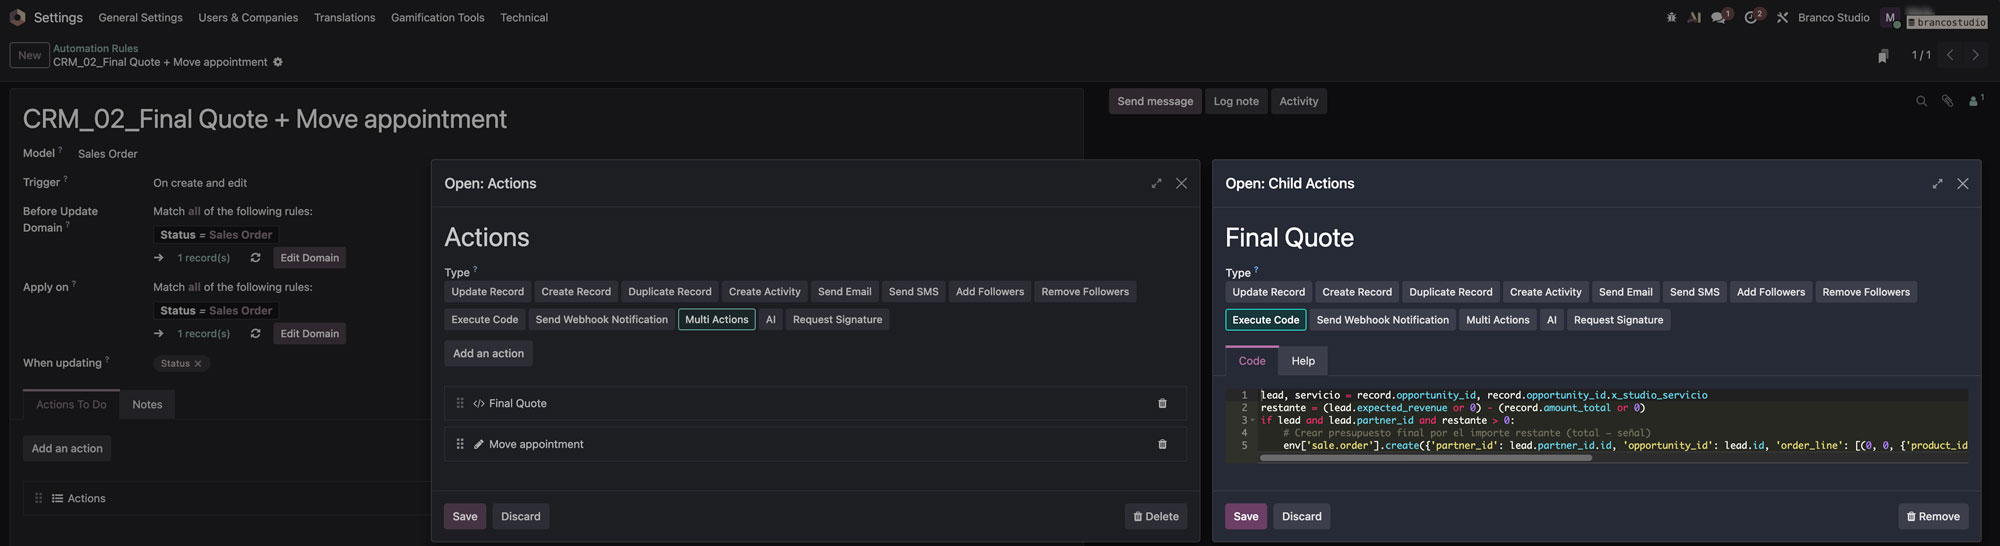Image resolution: width=2000 pixels, height=546 pixels.
Task: Remove the Status tag from When updating
Action: [x=198, y=364]
